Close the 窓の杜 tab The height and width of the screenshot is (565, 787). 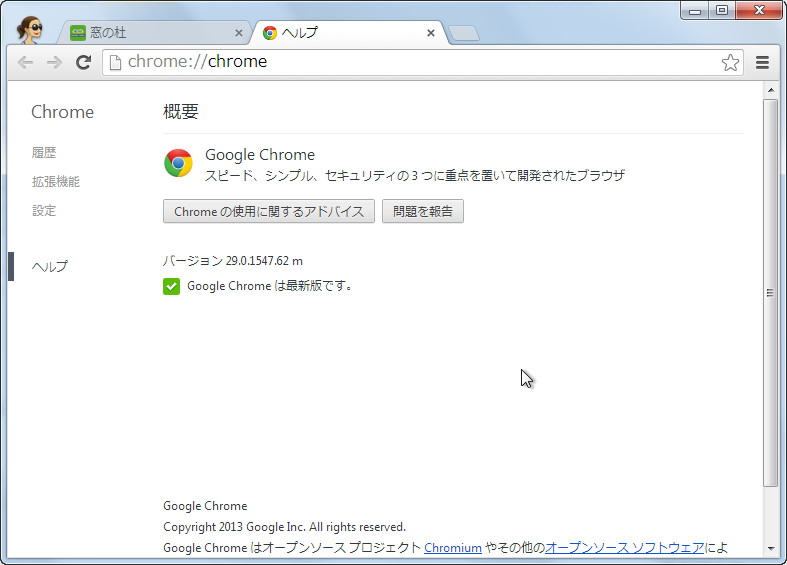coord(239,33)
